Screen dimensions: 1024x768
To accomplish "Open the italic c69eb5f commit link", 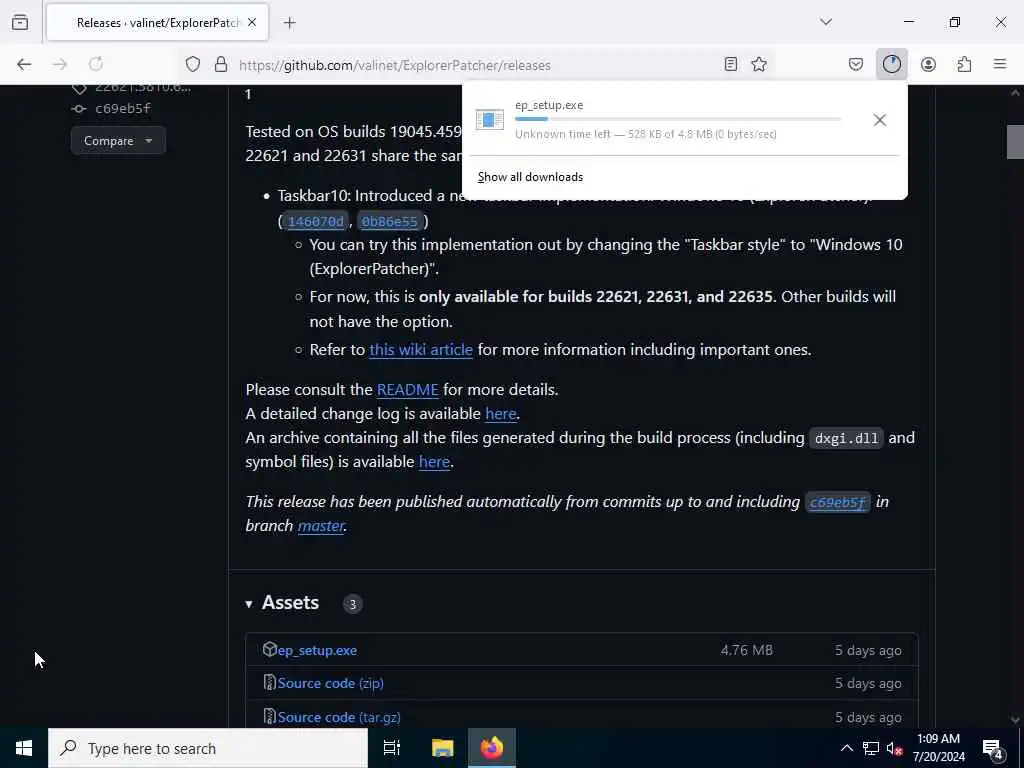I will click(x=837, y=502).
